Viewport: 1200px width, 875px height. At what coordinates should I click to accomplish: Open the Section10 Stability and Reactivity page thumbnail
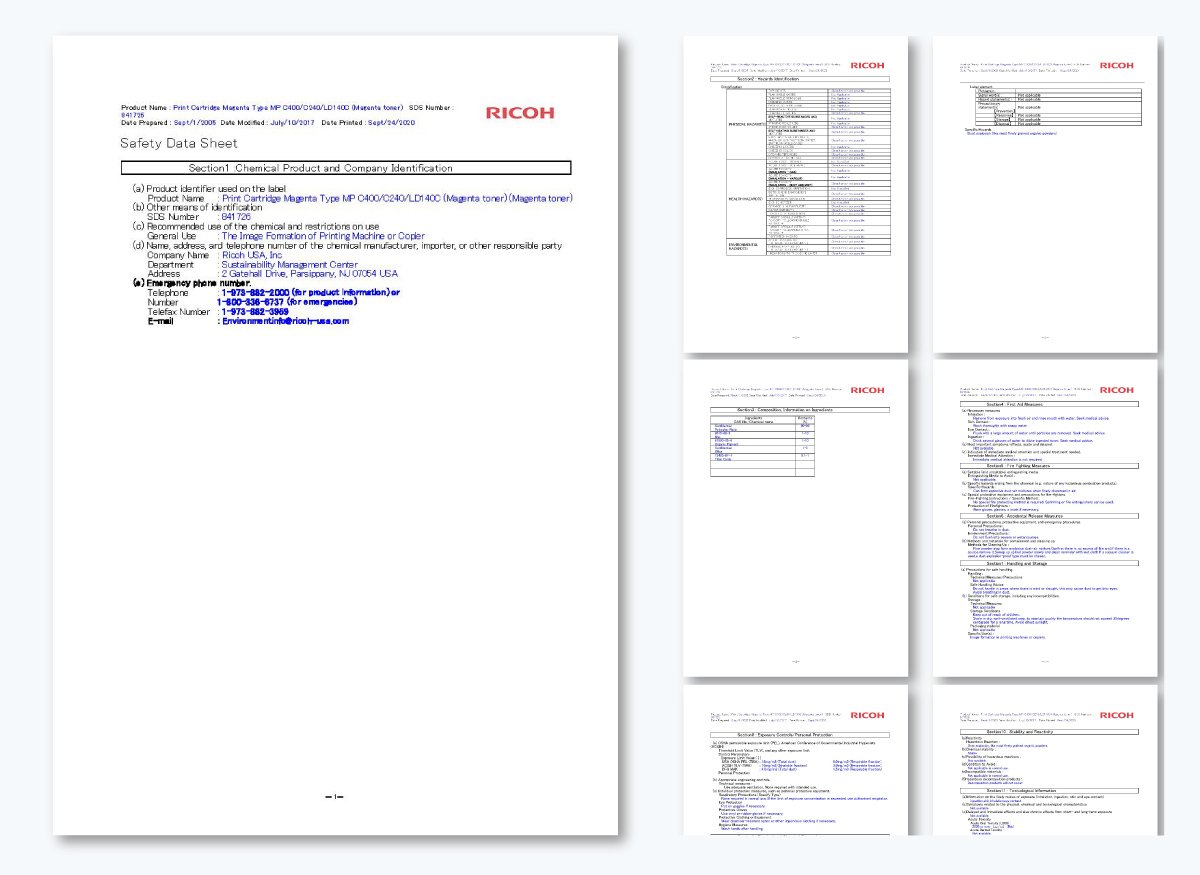[1045, 759]
